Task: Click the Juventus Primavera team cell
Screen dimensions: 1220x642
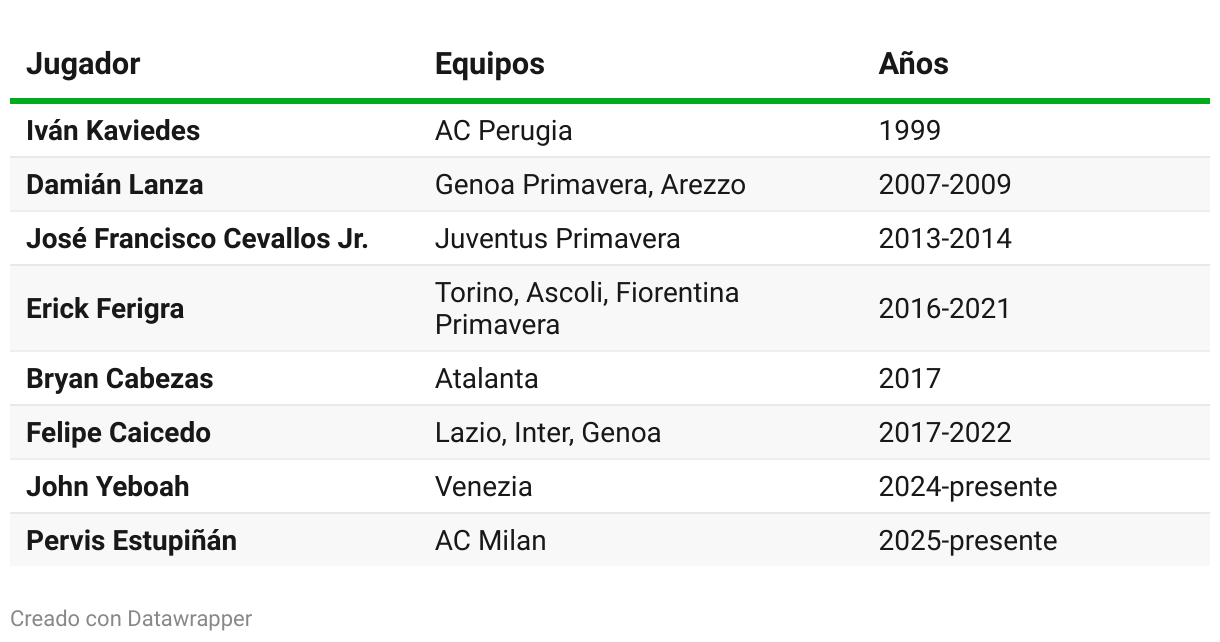Action: [558, 239]
